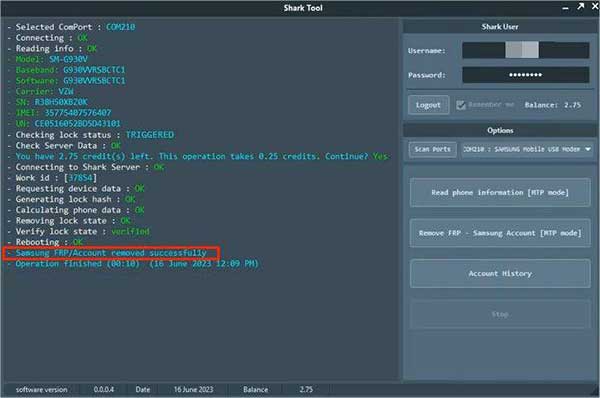
Task: Click the 16 June 2023 status bar date
Action: [x=193, y=390]
